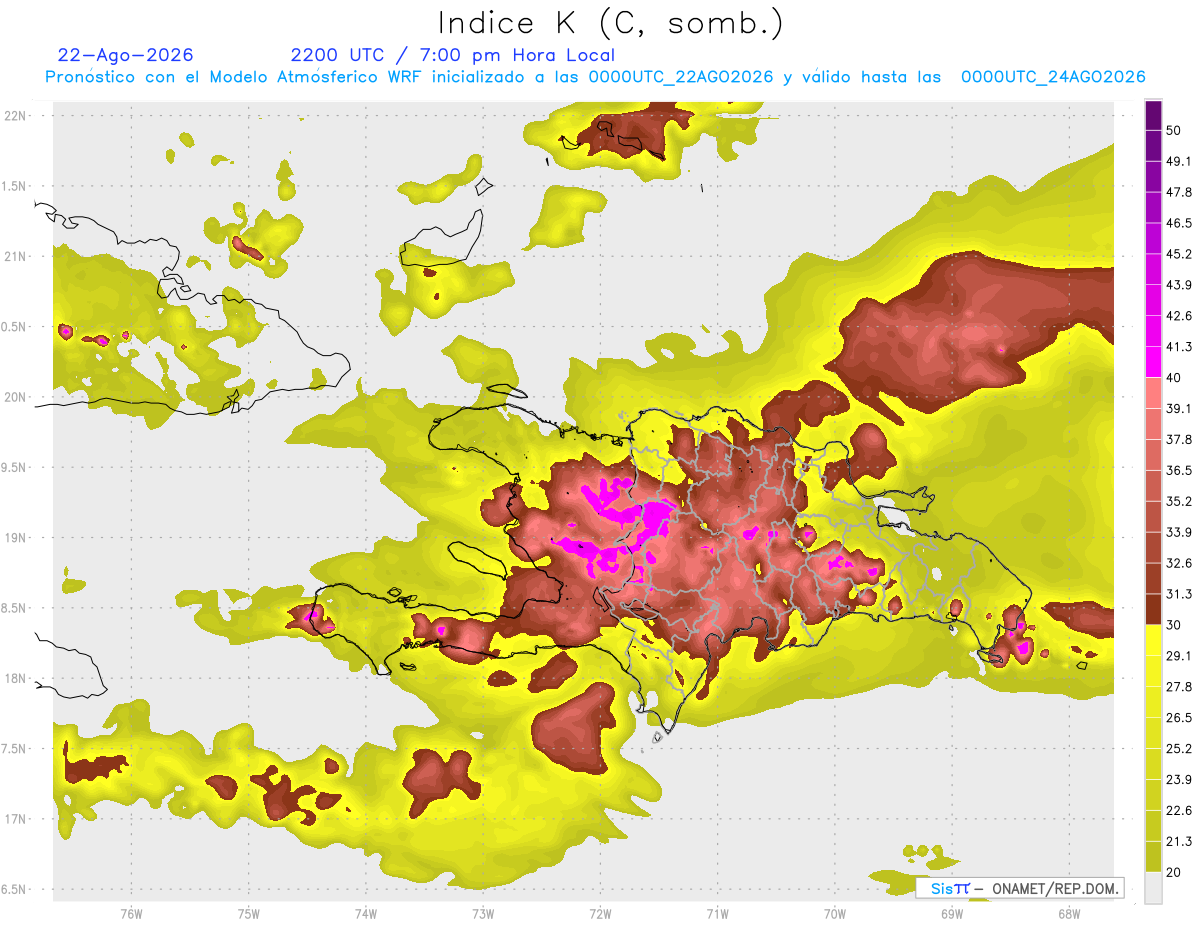Click the '0000UTC_22AGO2026' initialization timestamp
This screenshot has width=1200, height=927.
(683, 77)
